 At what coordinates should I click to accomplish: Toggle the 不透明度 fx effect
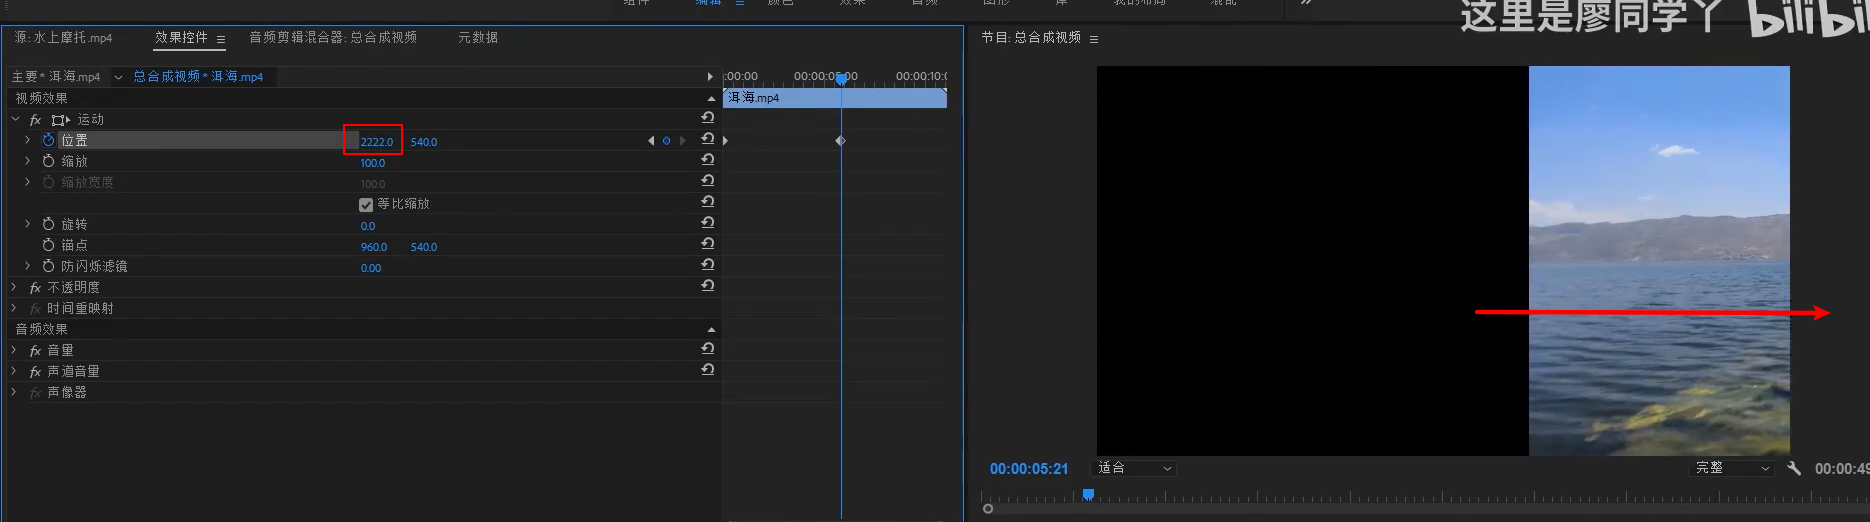[x=35, y=288]
